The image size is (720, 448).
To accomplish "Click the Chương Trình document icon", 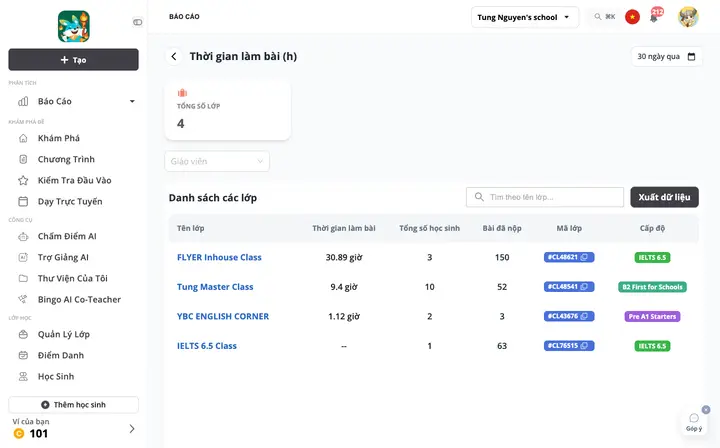I will [23, 159].
